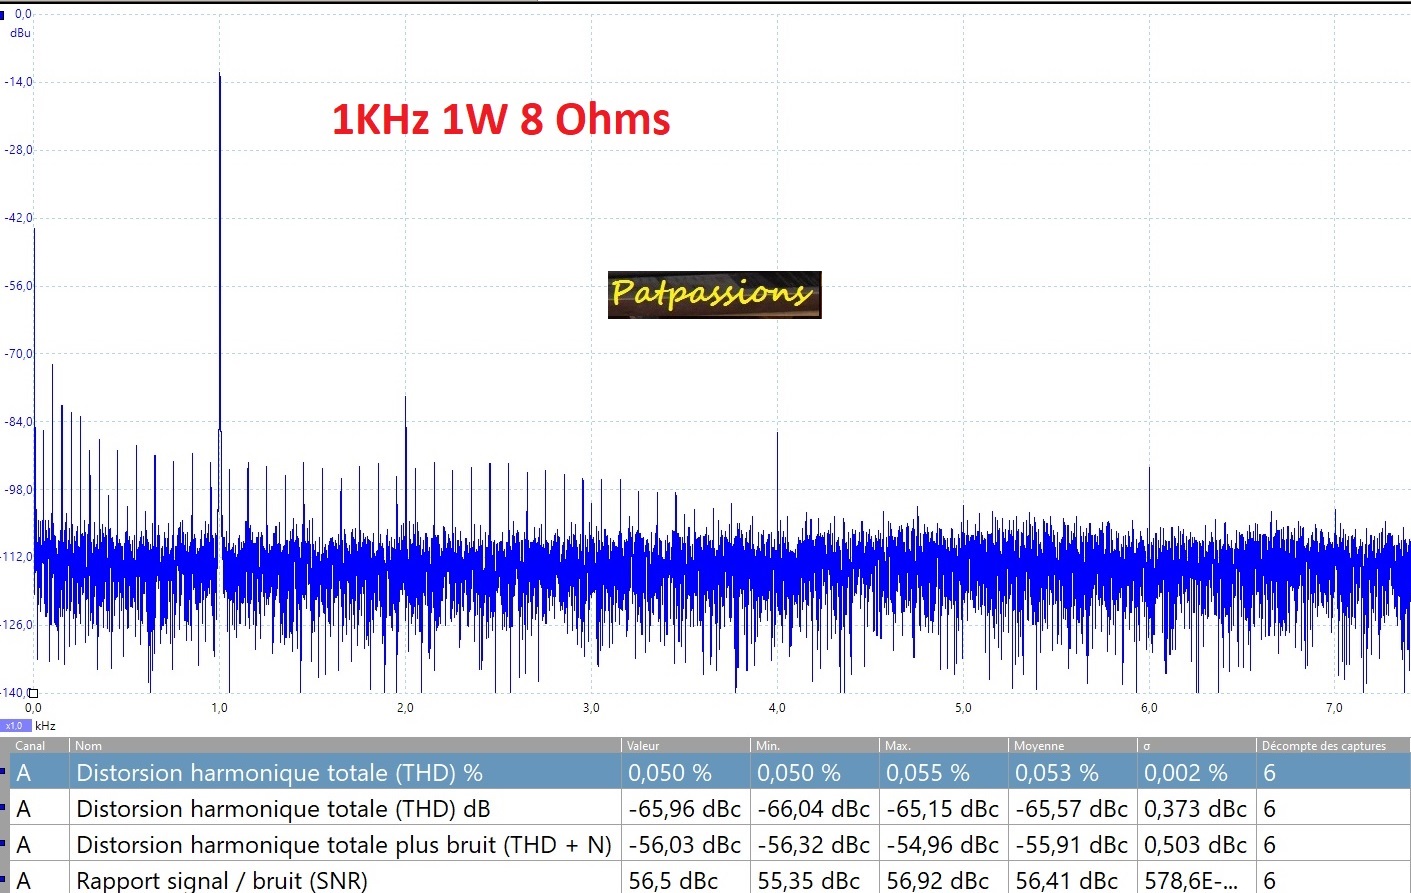Click the Canal column header
Image resolution: width=1411 pixels, height=893 pixels.
pos(30,746)
